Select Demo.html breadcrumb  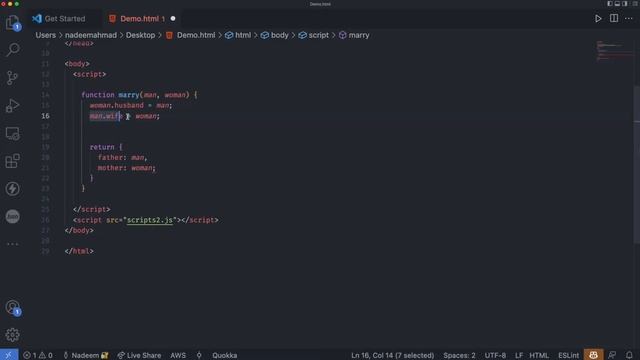click(191, 35)
